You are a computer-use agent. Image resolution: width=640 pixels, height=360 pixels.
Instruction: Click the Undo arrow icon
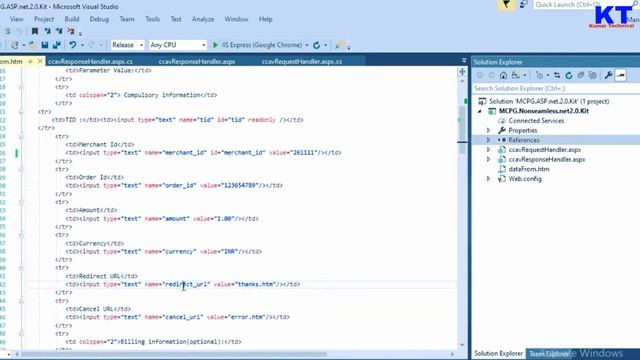pos(73,45)
